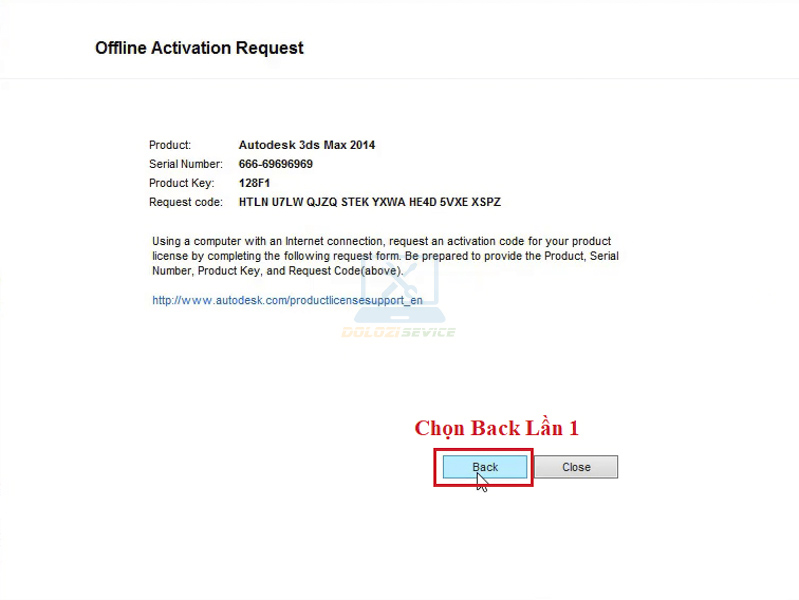Screen dimensions: 799x600
Task: Select the "Product:" field label
Action: coord(170,145)
